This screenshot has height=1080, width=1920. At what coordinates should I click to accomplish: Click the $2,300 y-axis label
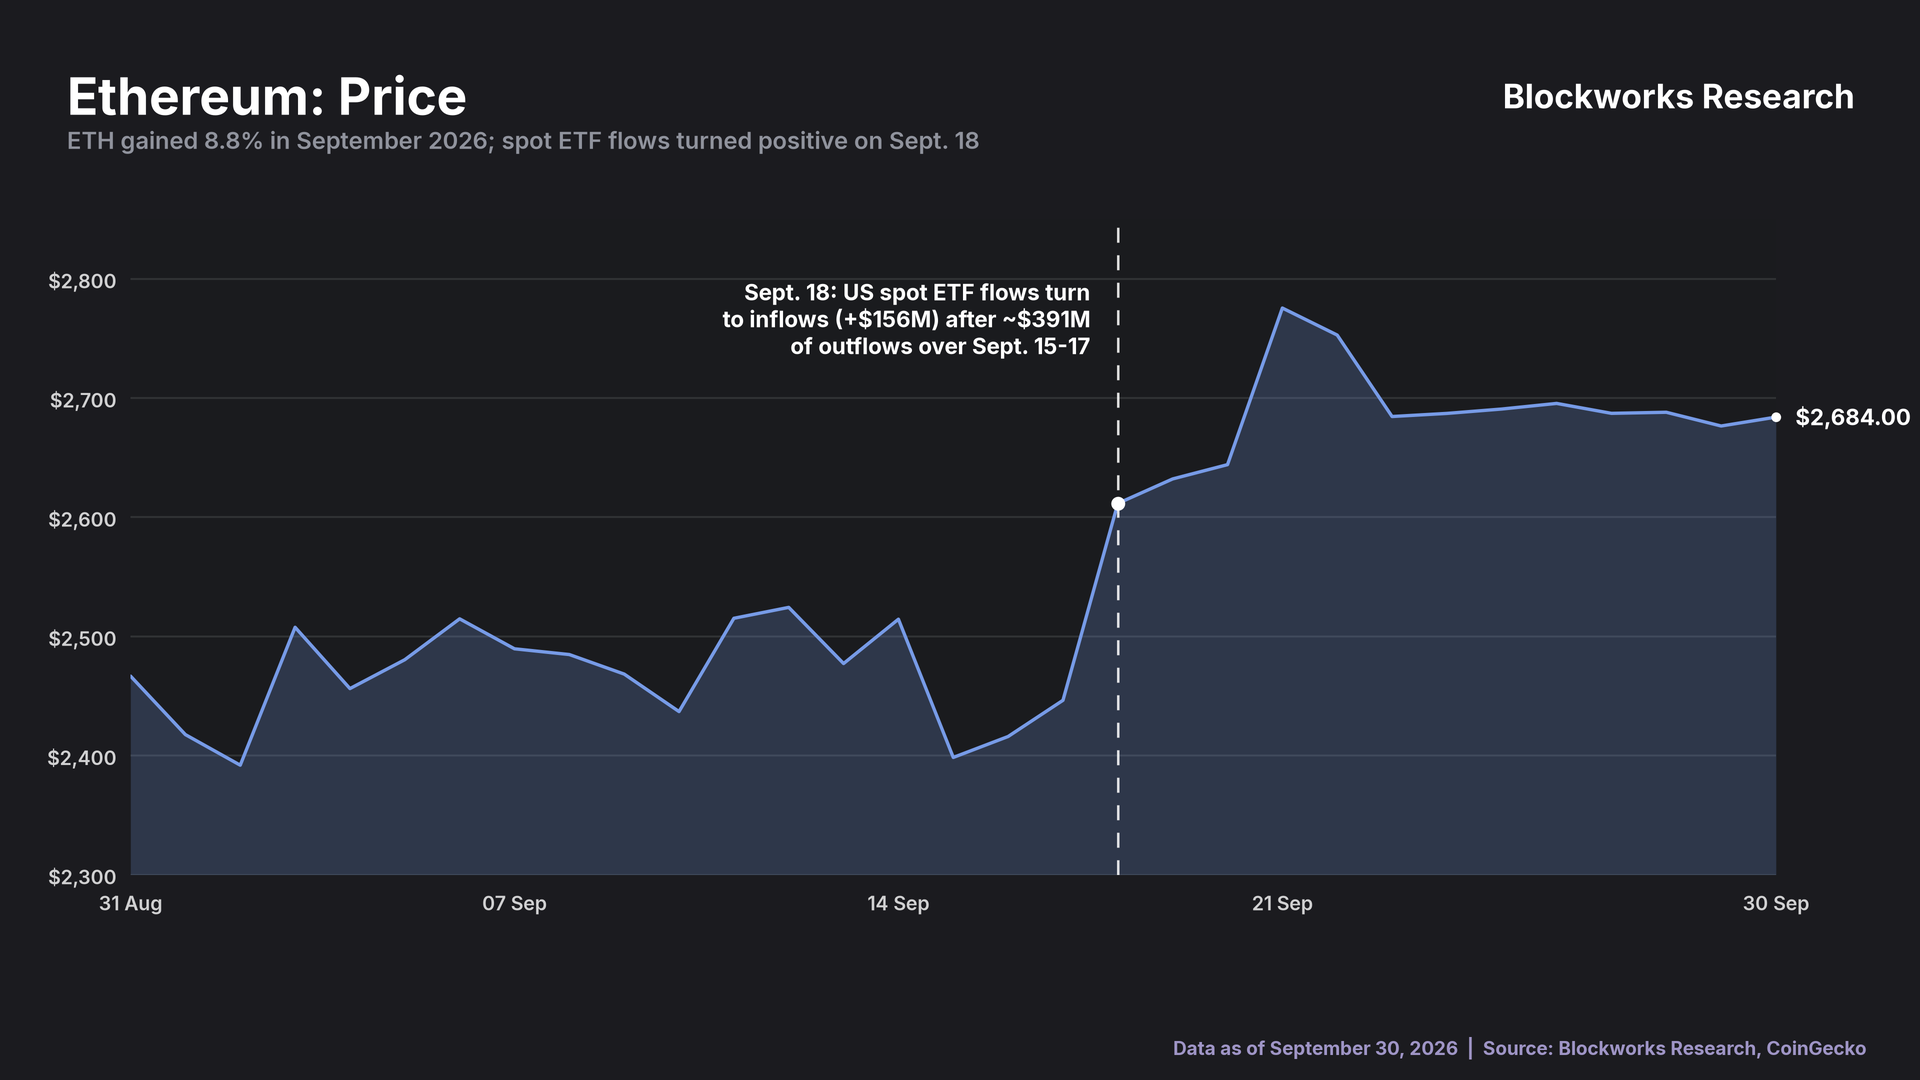click(x=82, y=877)
